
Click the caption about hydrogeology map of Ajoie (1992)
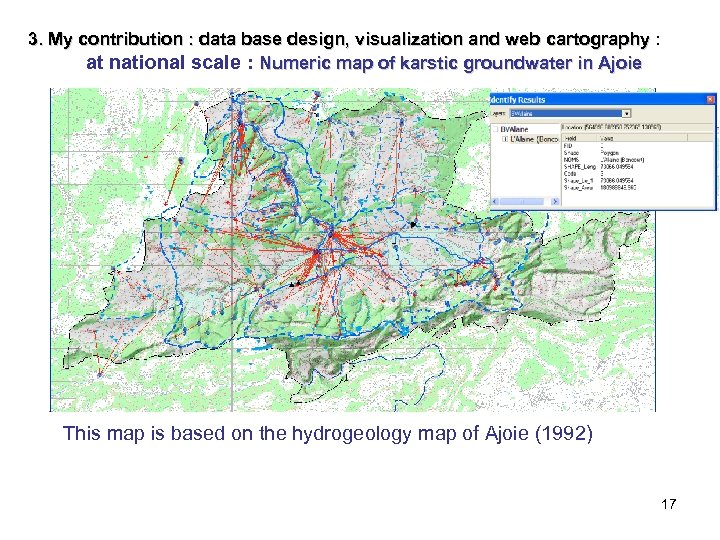click(x=327, y=433)
